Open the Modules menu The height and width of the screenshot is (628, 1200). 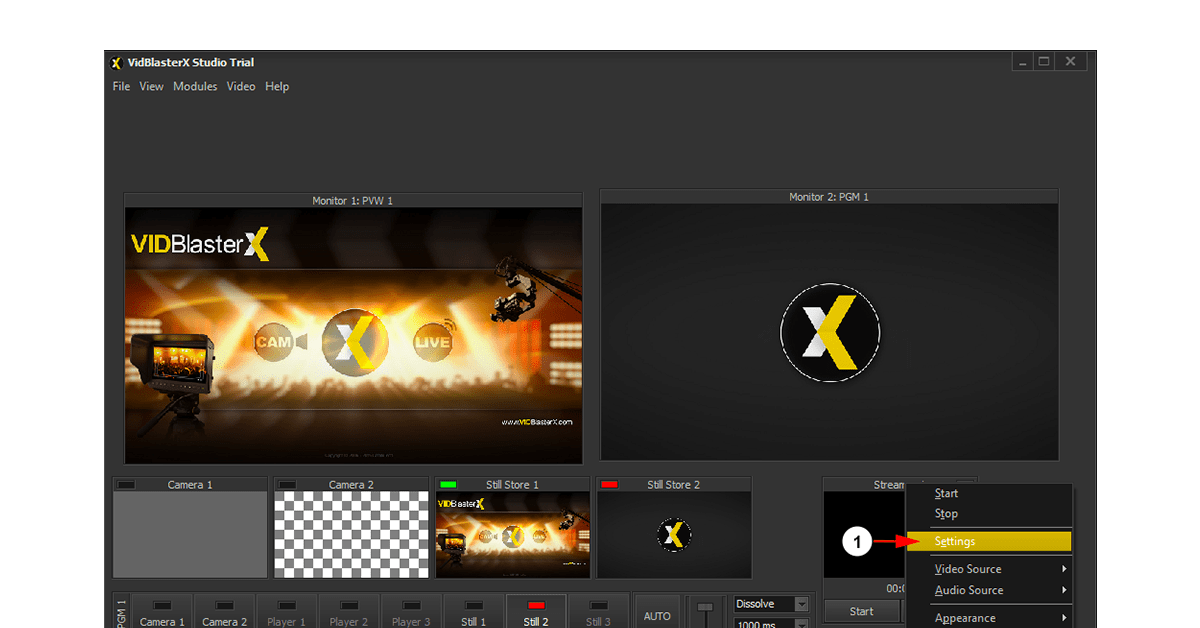[195, 86]
